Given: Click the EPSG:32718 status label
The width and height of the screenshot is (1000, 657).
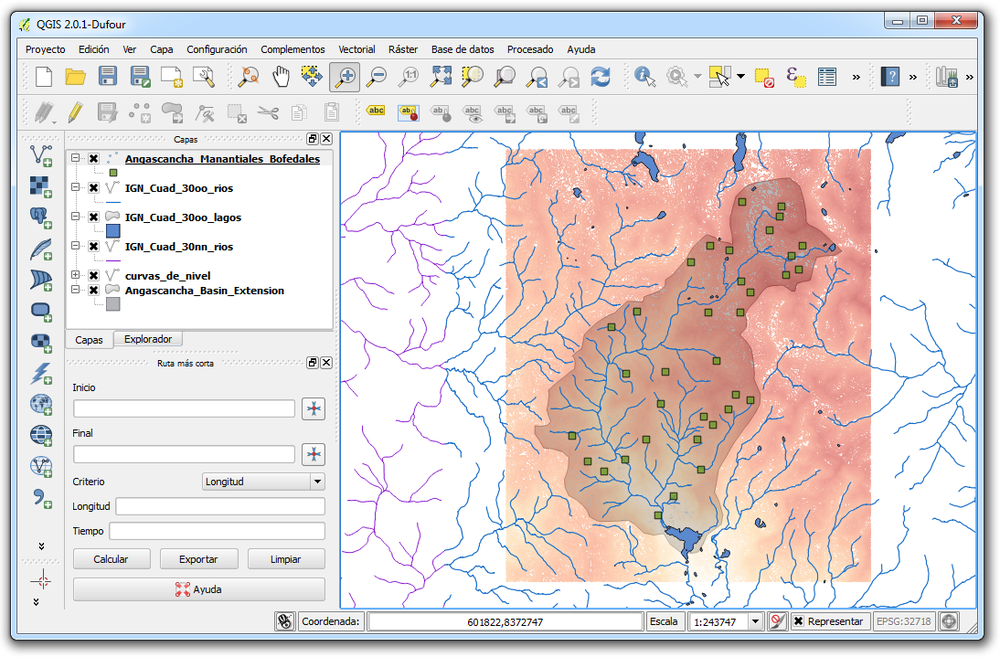Looking at the screenshot, I should (904, 621).
